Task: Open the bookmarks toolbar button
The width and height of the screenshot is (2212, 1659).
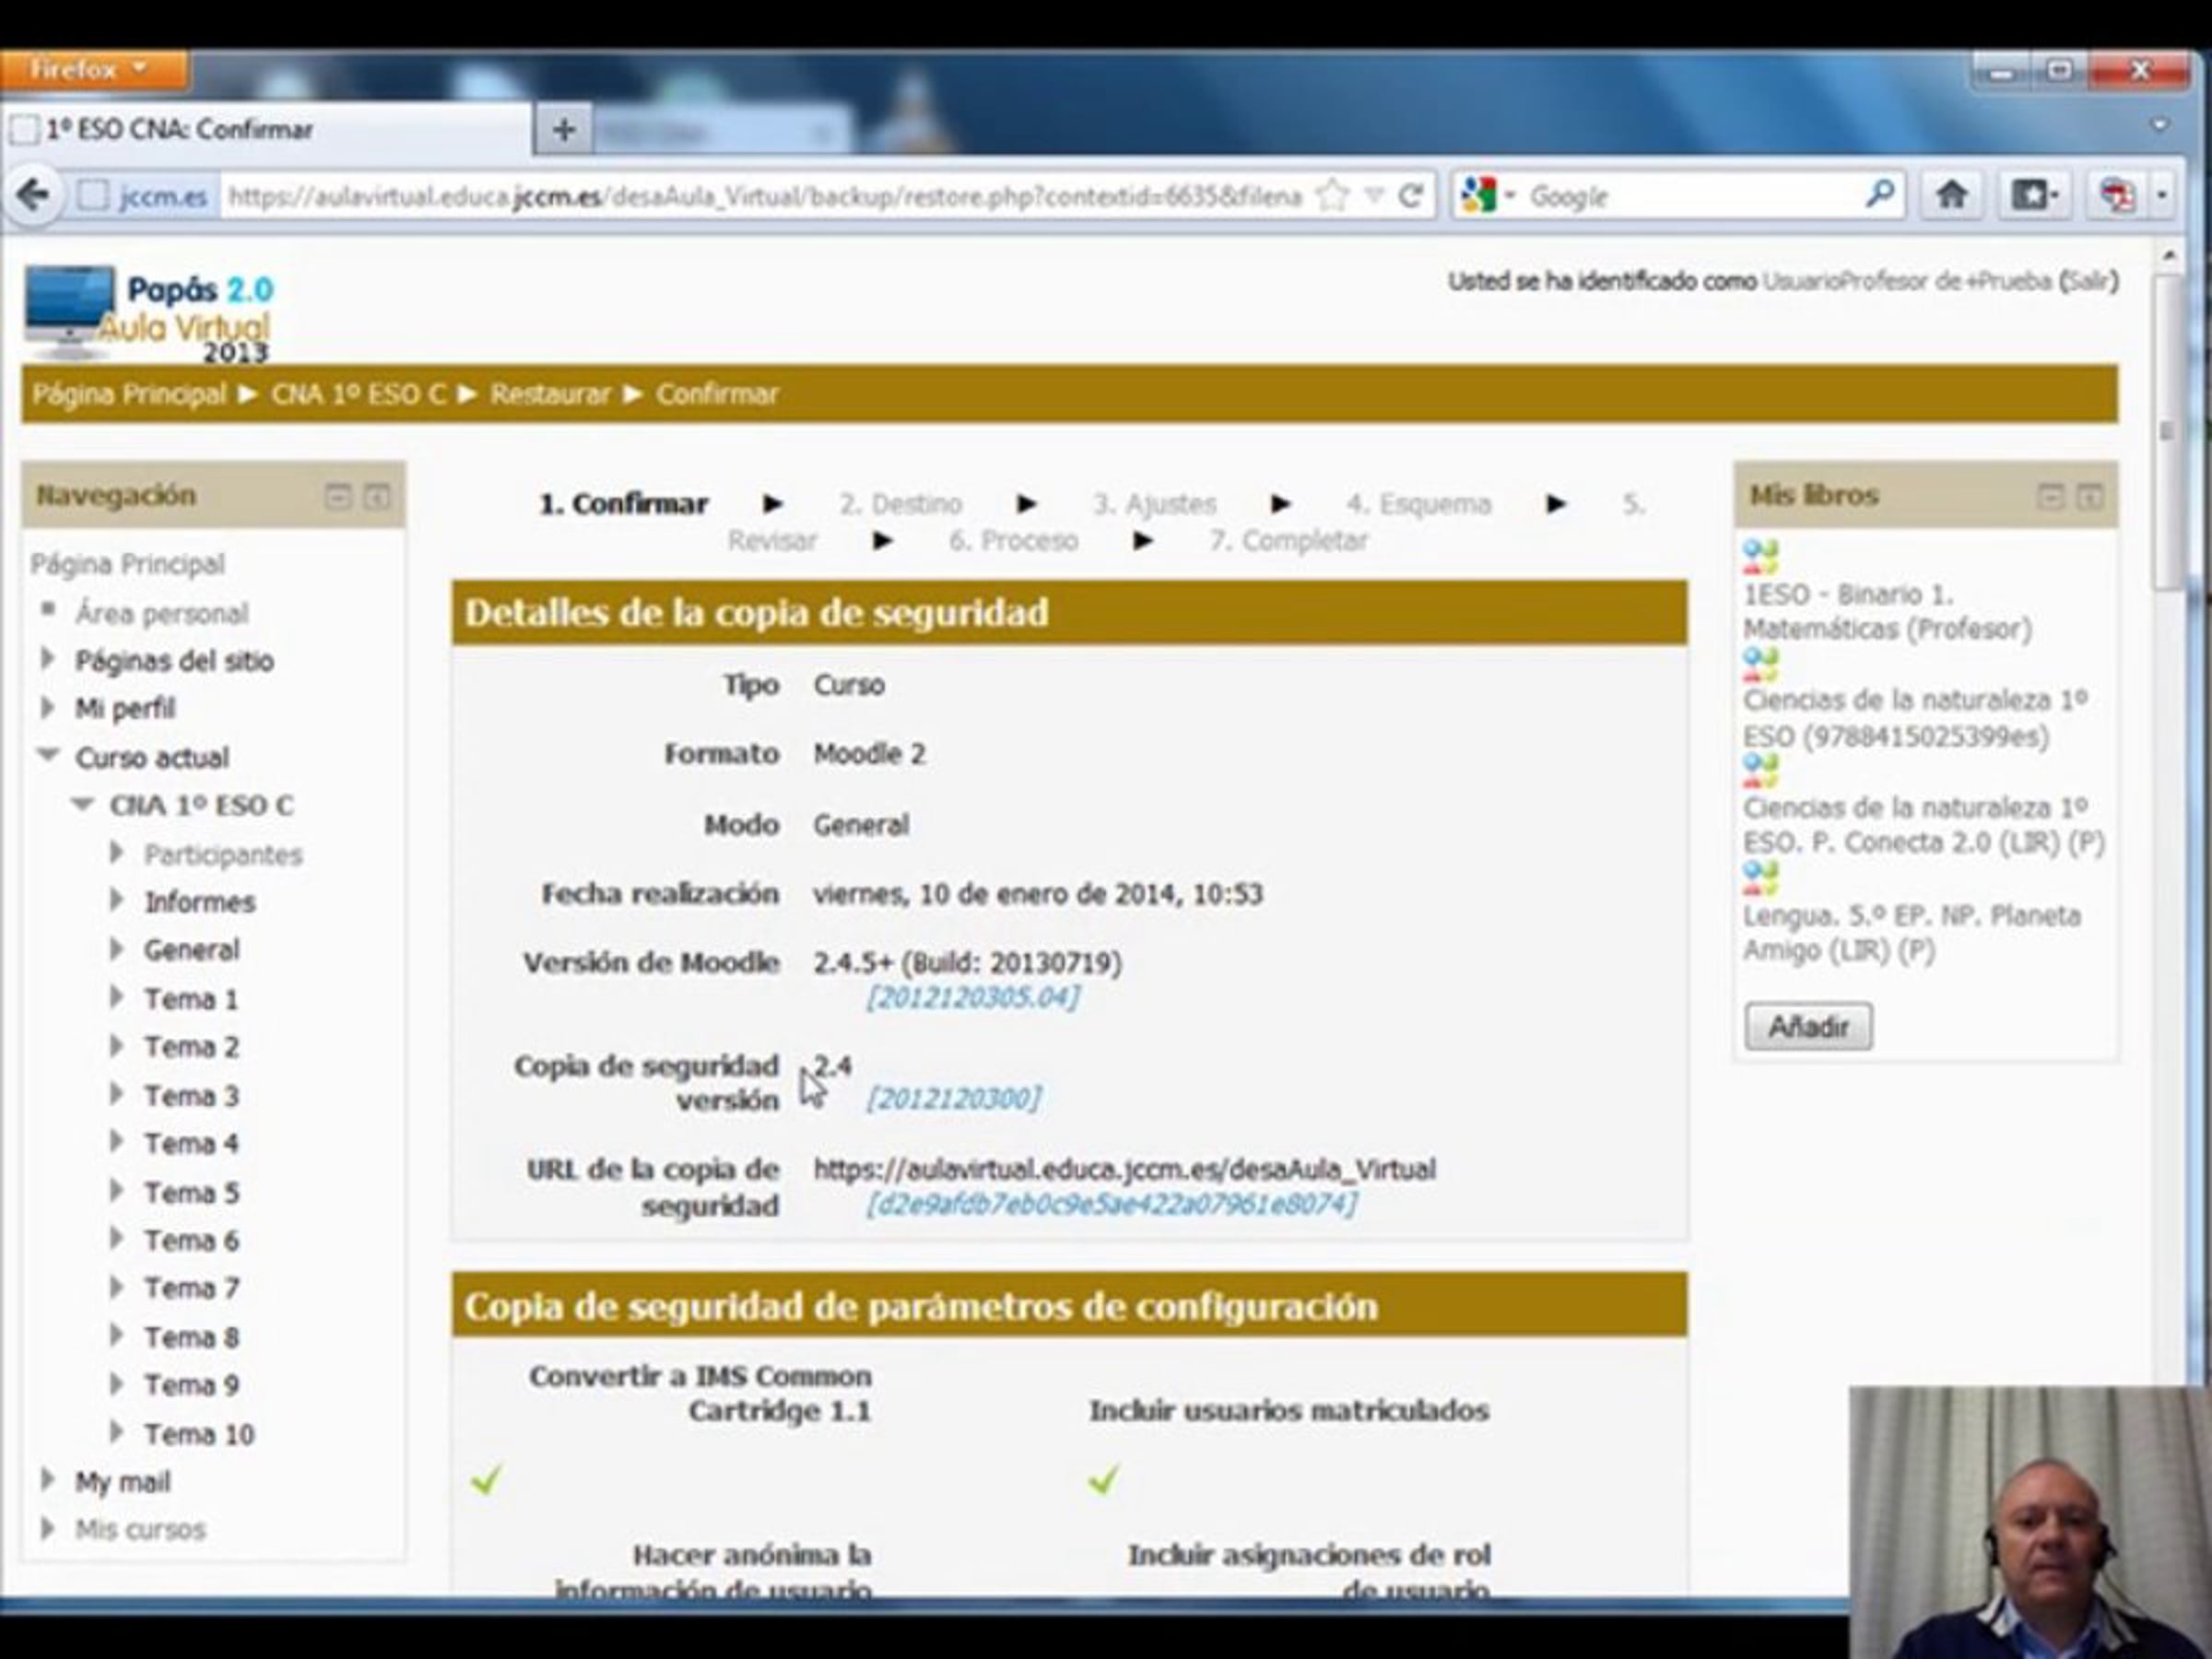Action: coord(2034,195)
